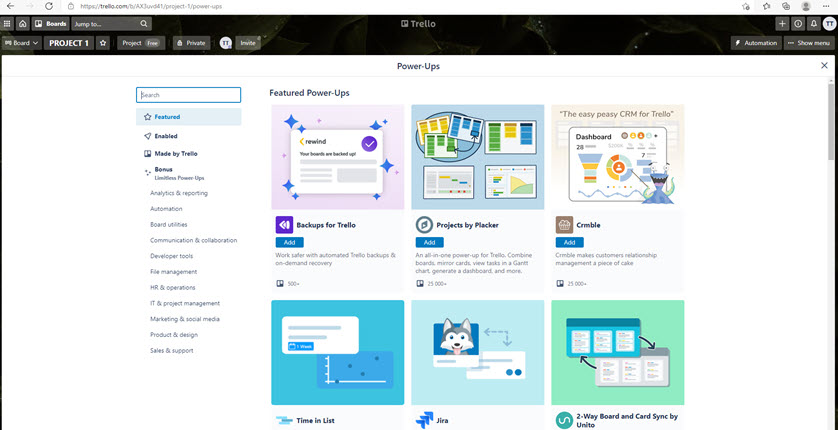This screenshot has height=430, width=838.
Task: Open the Automation category in sidebar
Action: pos(166,209)
